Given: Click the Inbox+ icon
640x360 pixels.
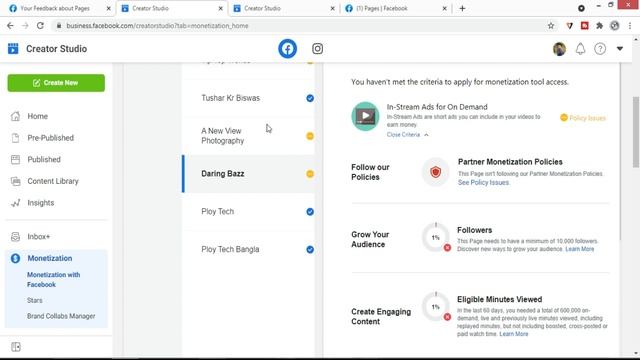Looking at the screenshot, I should (16, 237).
